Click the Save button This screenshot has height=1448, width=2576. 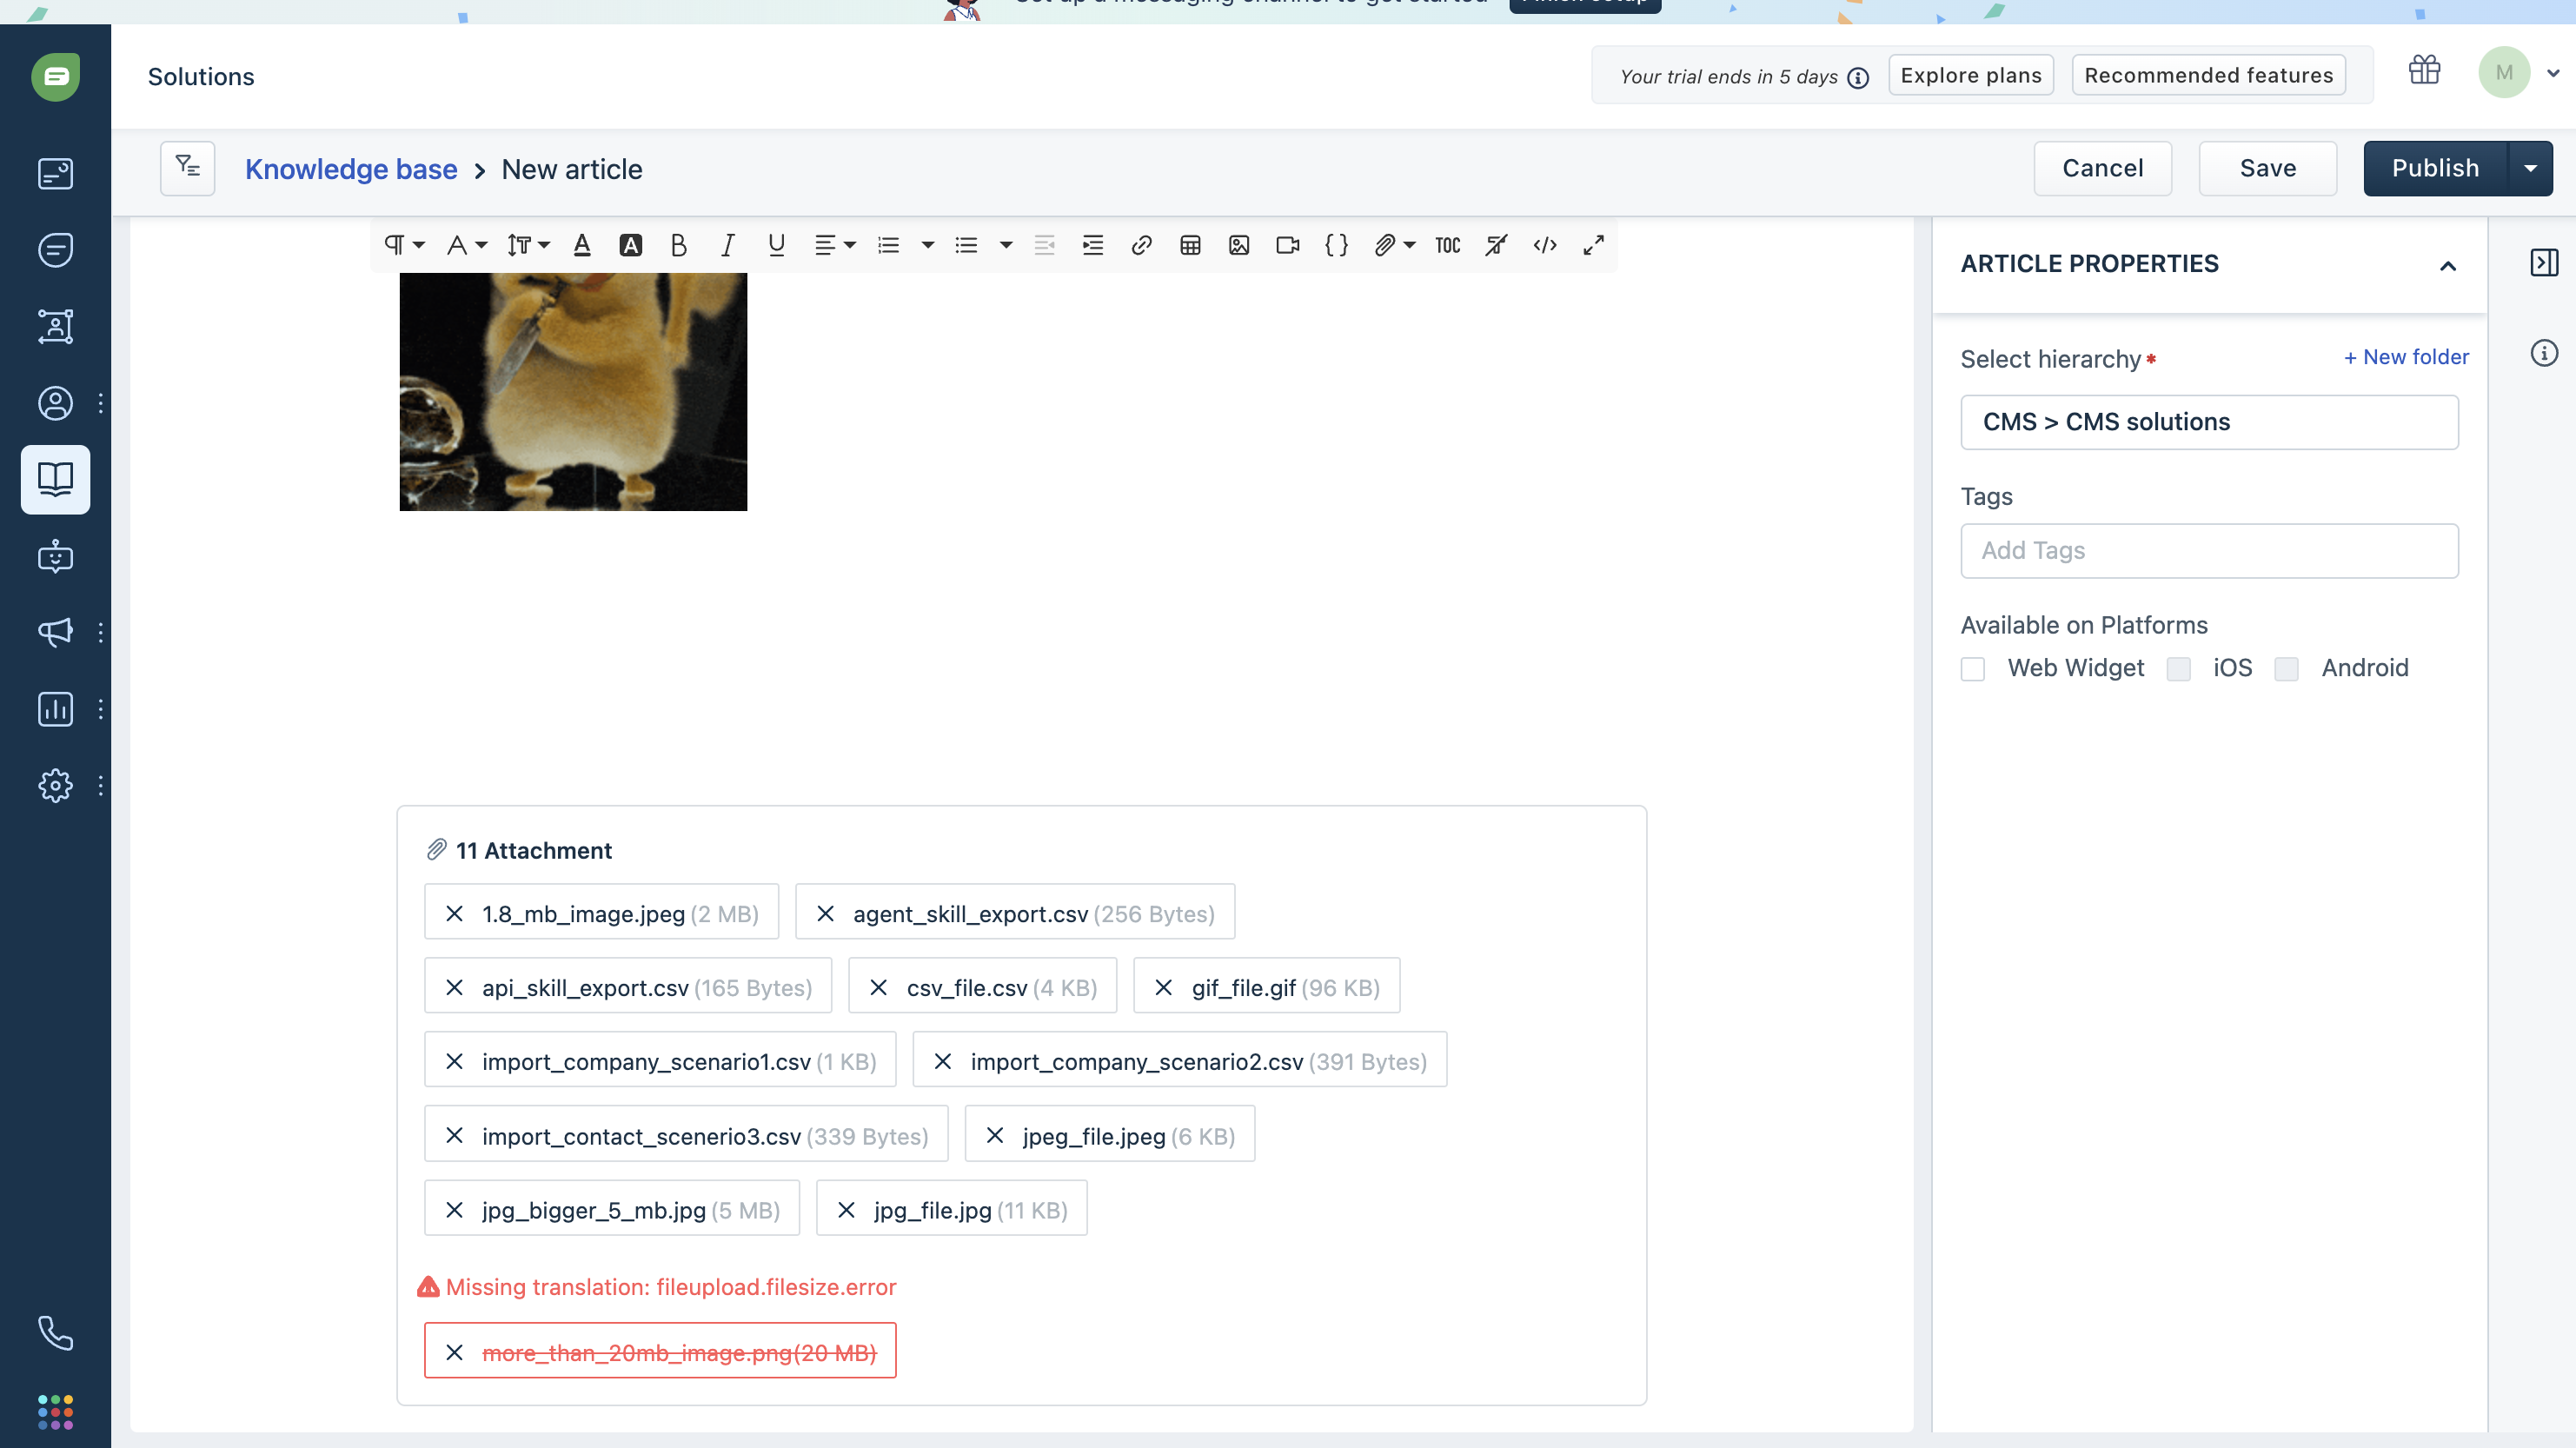[2267, 168]
